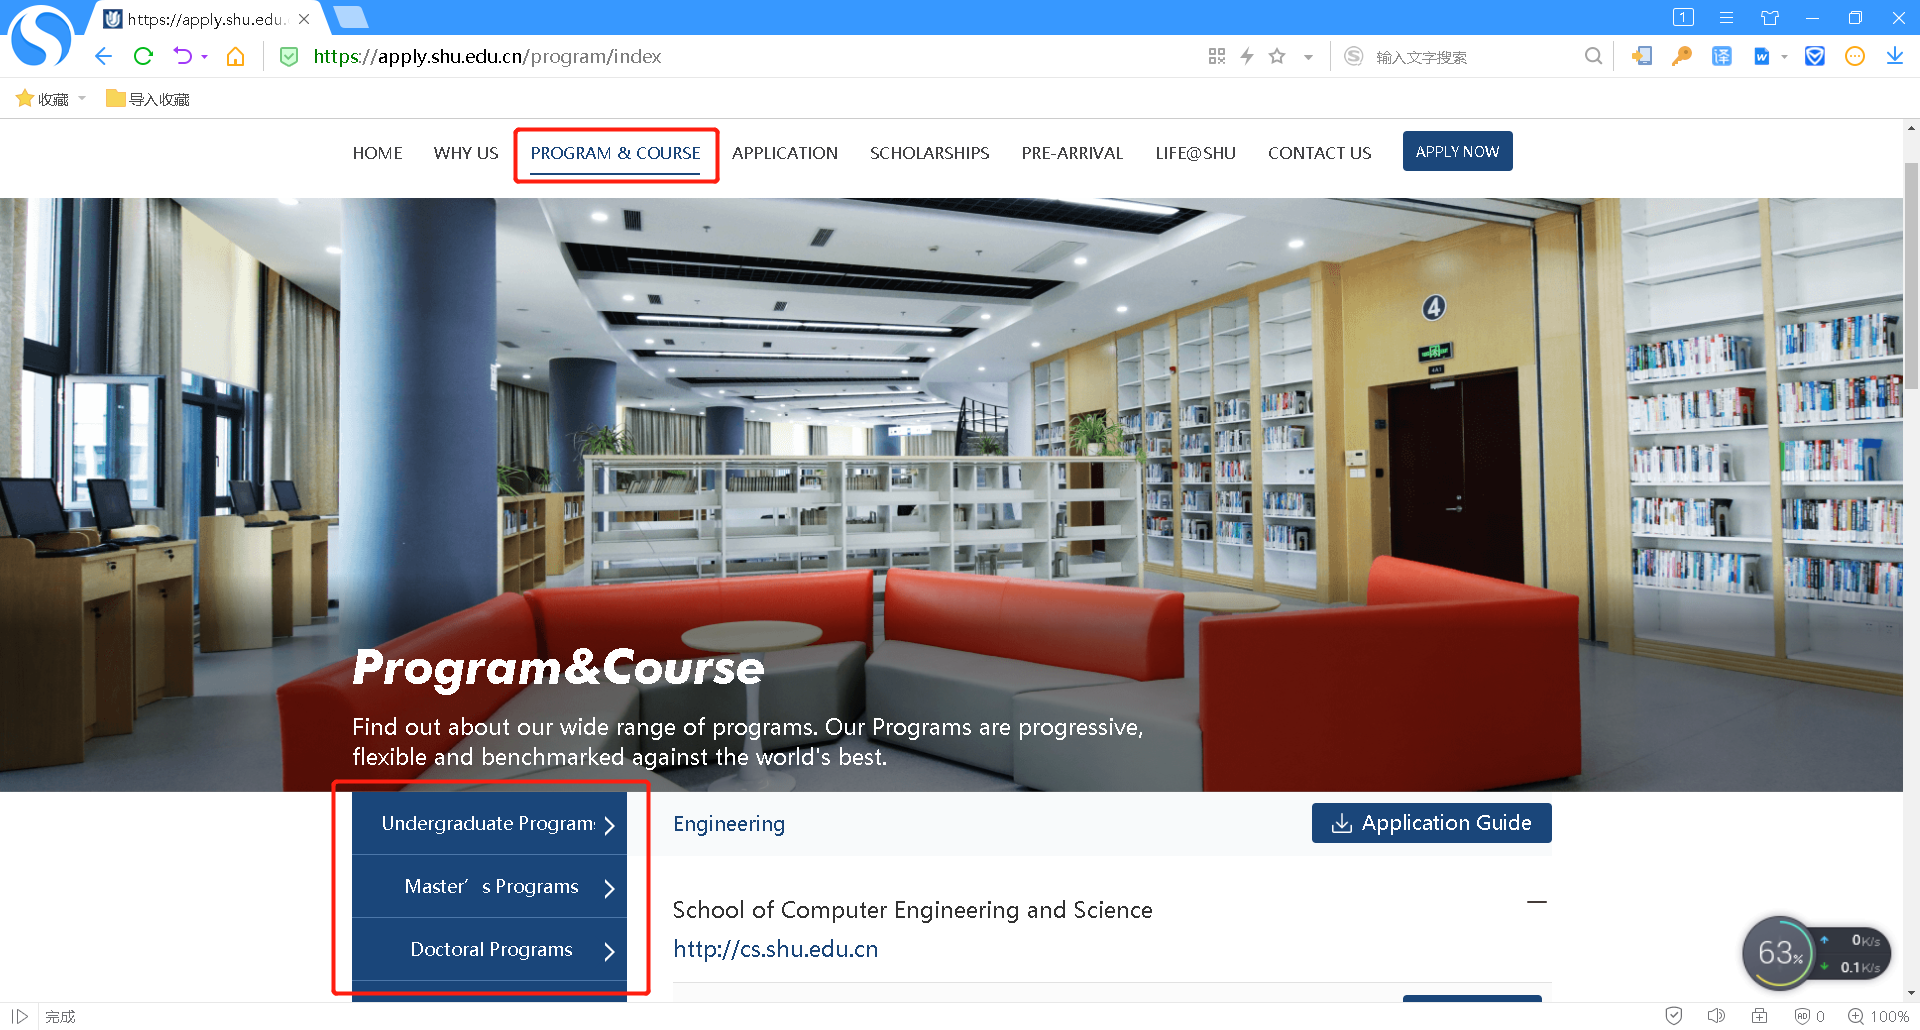The height and width of the screenshot is (1030, 1920).
Task: Click the vertical page scrollbar
Action: (x=1911, y=275)
